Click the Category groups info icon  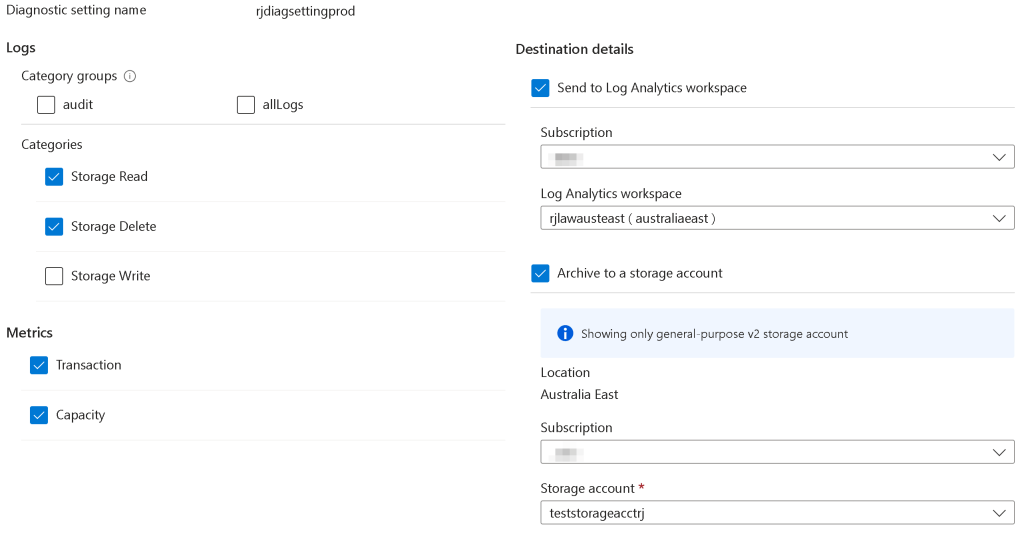(130, 76)
